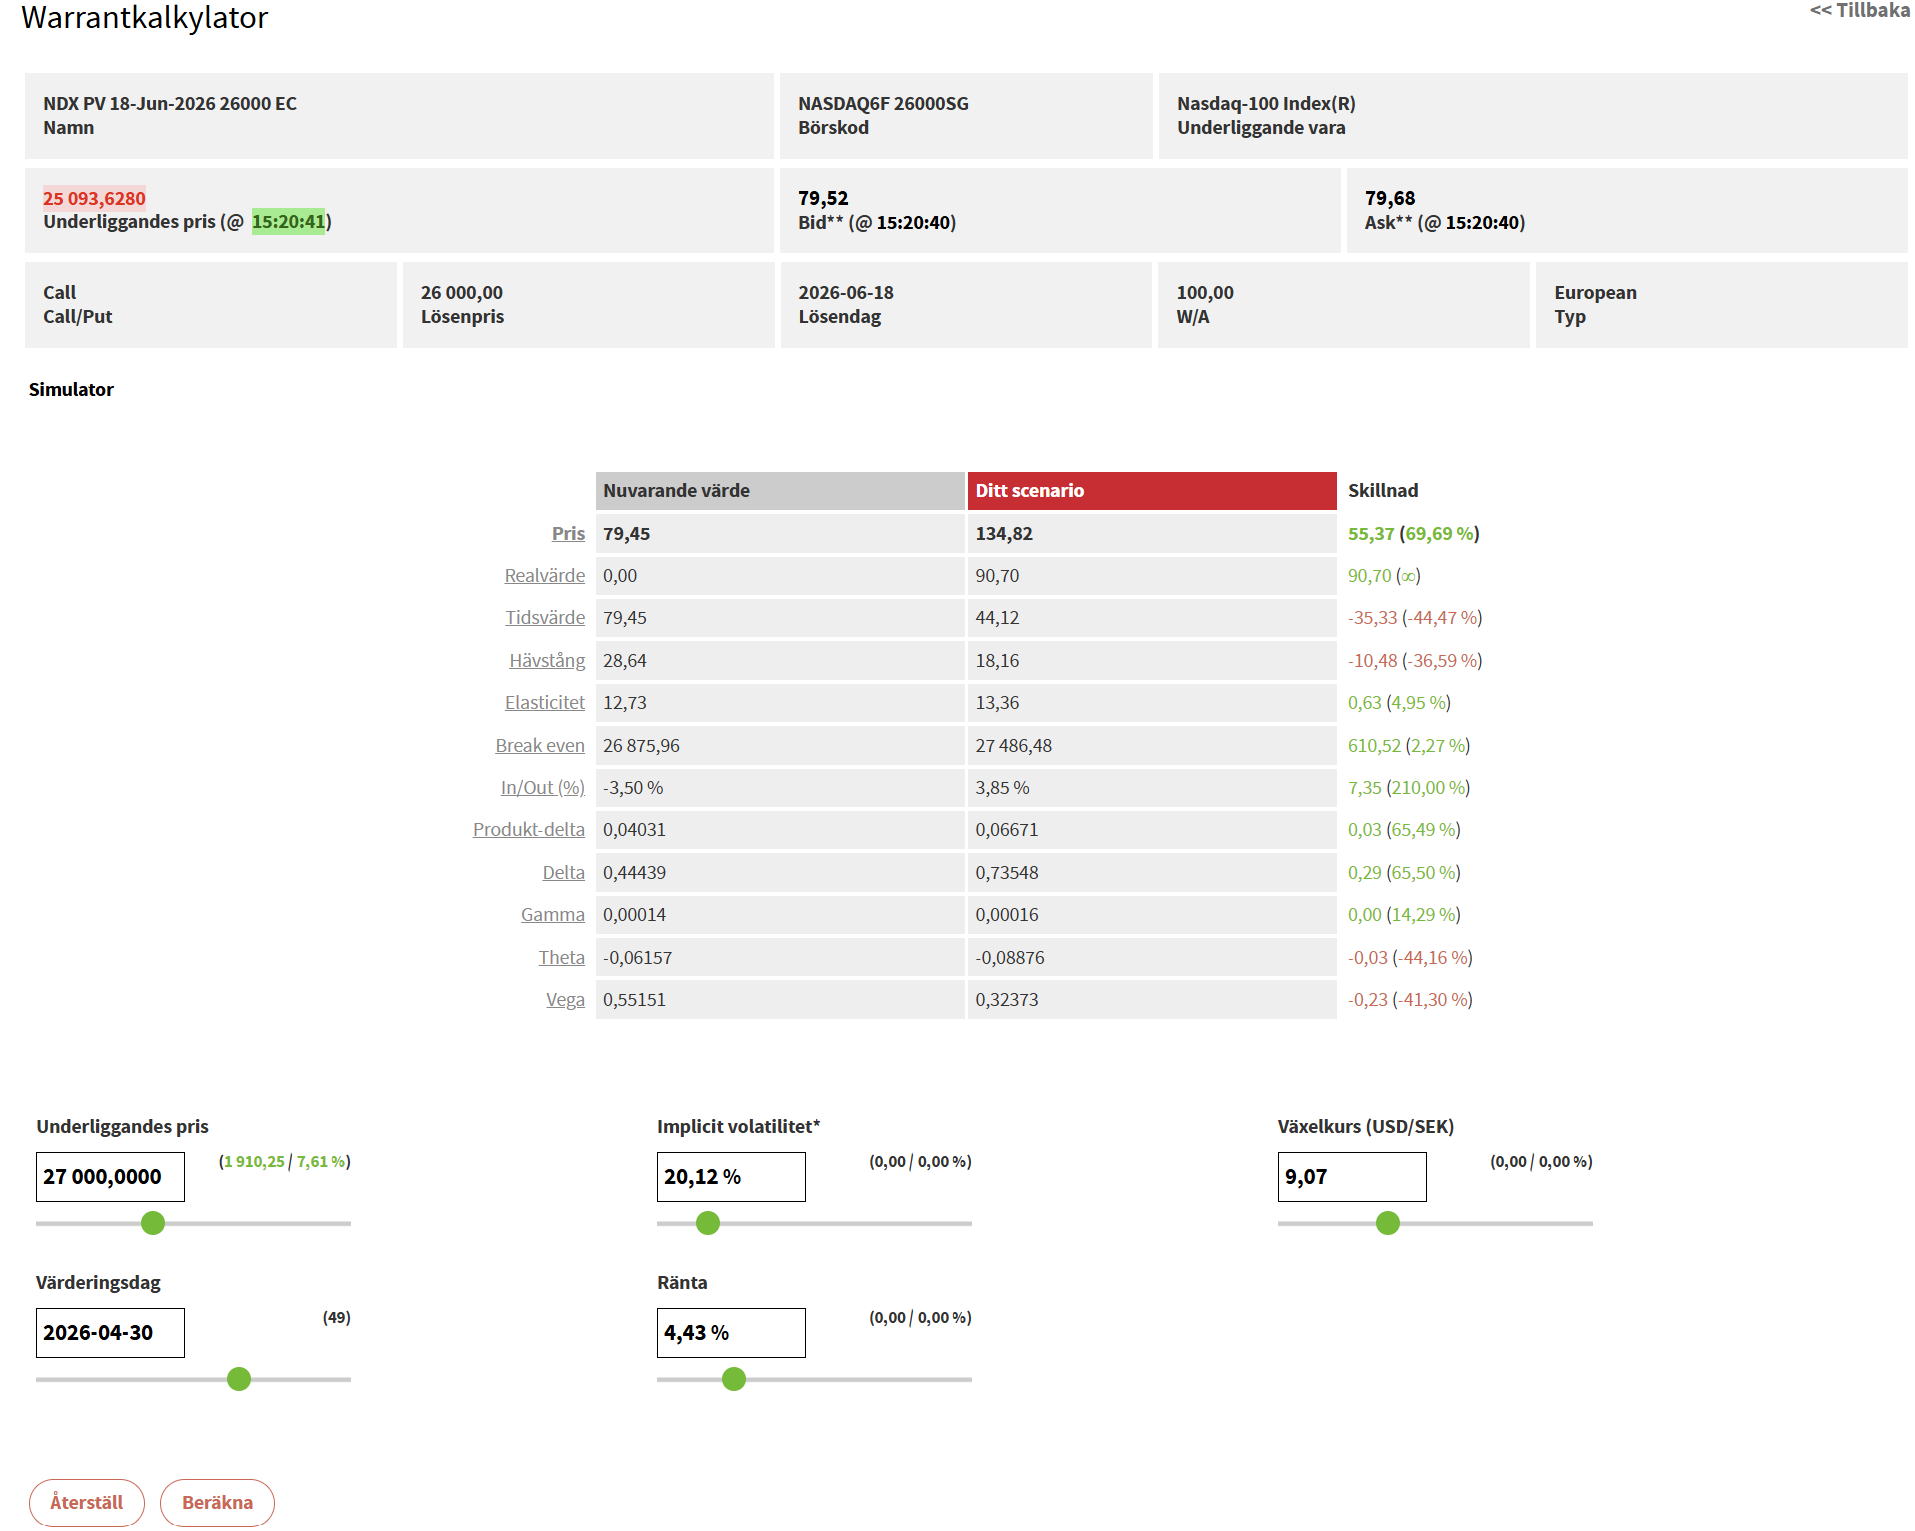
Task: Click the Växelkurs slider handle
Action: [x=1388, y=1223]
